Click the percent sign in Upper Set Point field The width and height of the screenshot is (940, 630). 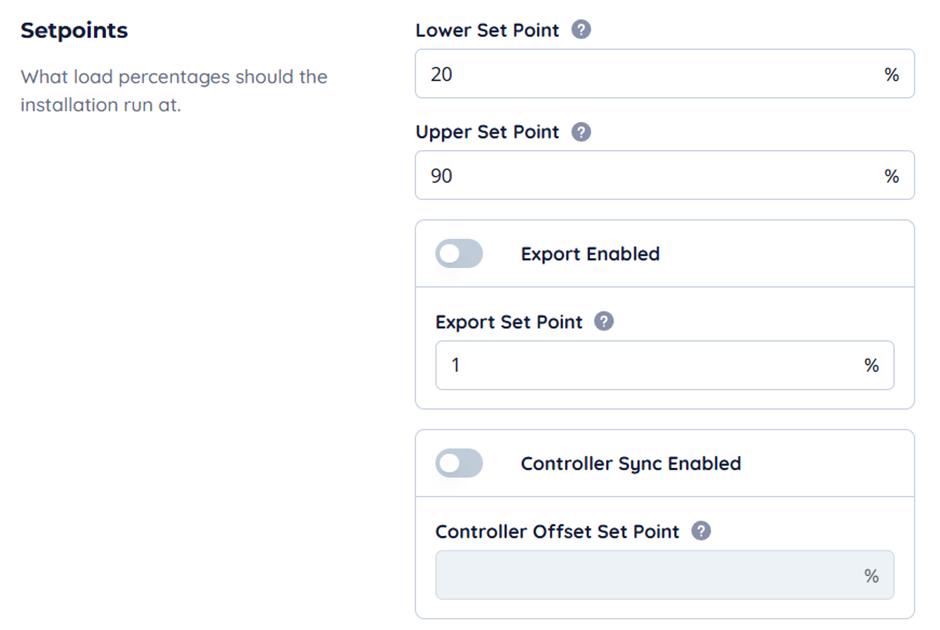(x=892, y=177)
